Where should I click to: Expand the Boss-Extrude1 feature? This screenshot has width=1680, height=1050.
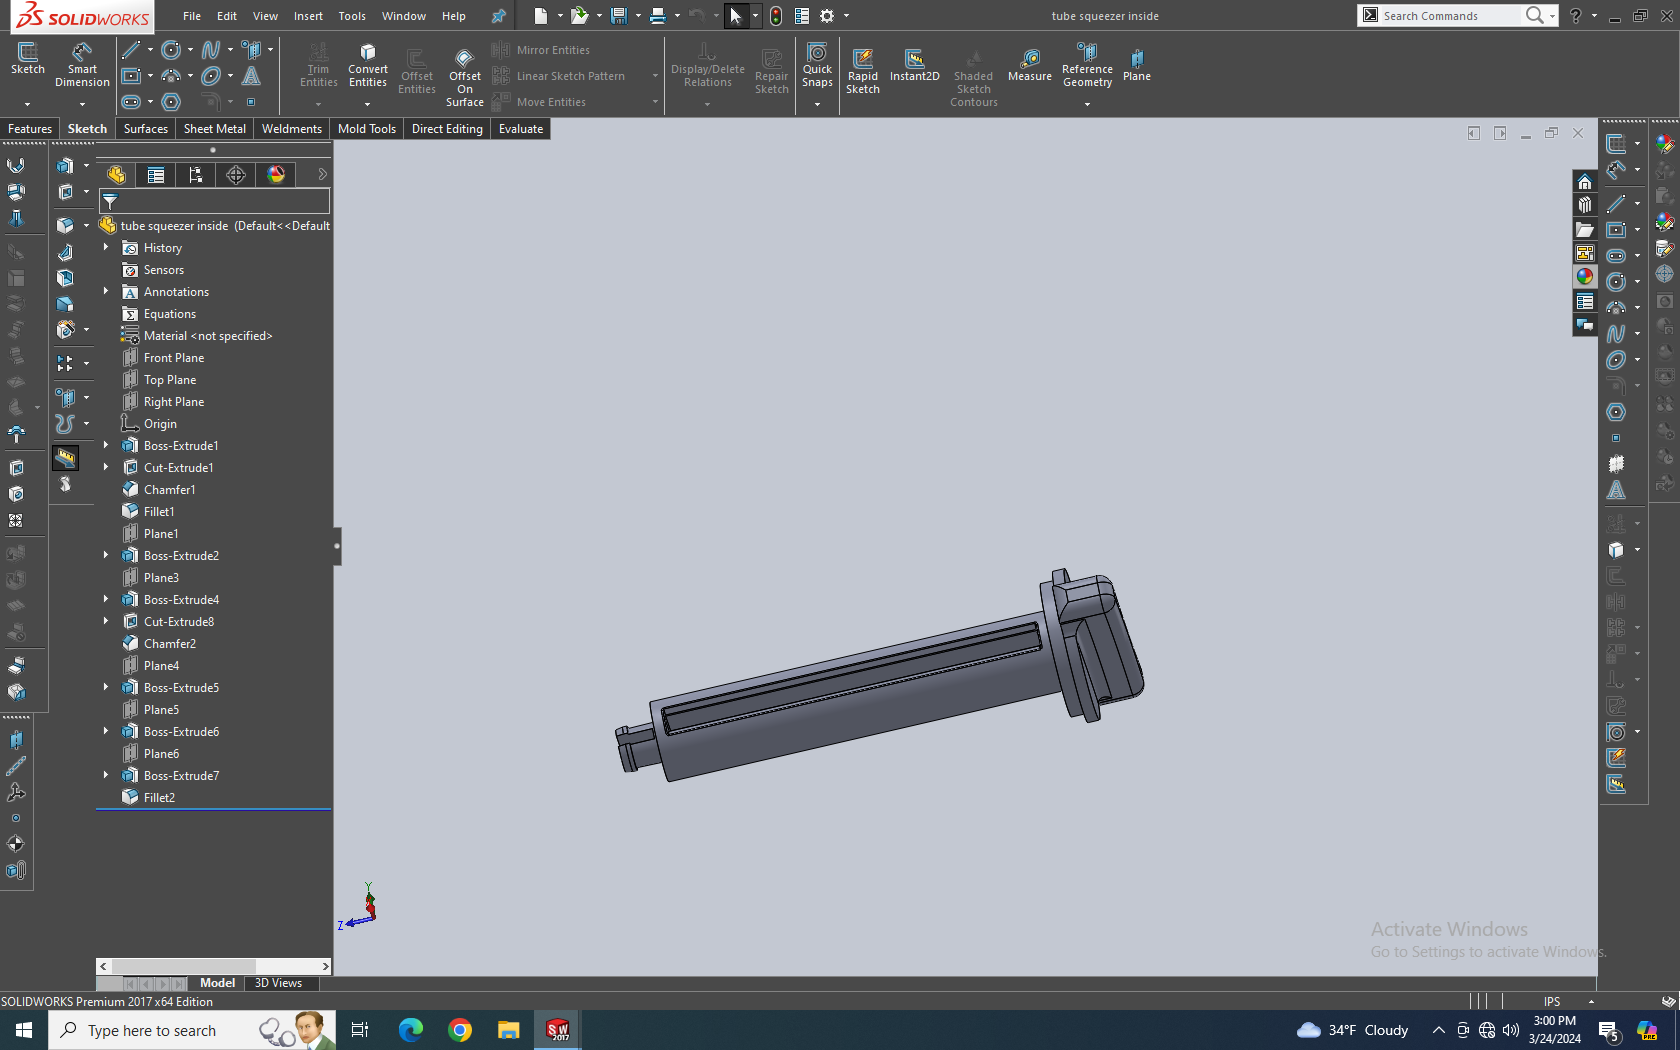pos(106,445)
